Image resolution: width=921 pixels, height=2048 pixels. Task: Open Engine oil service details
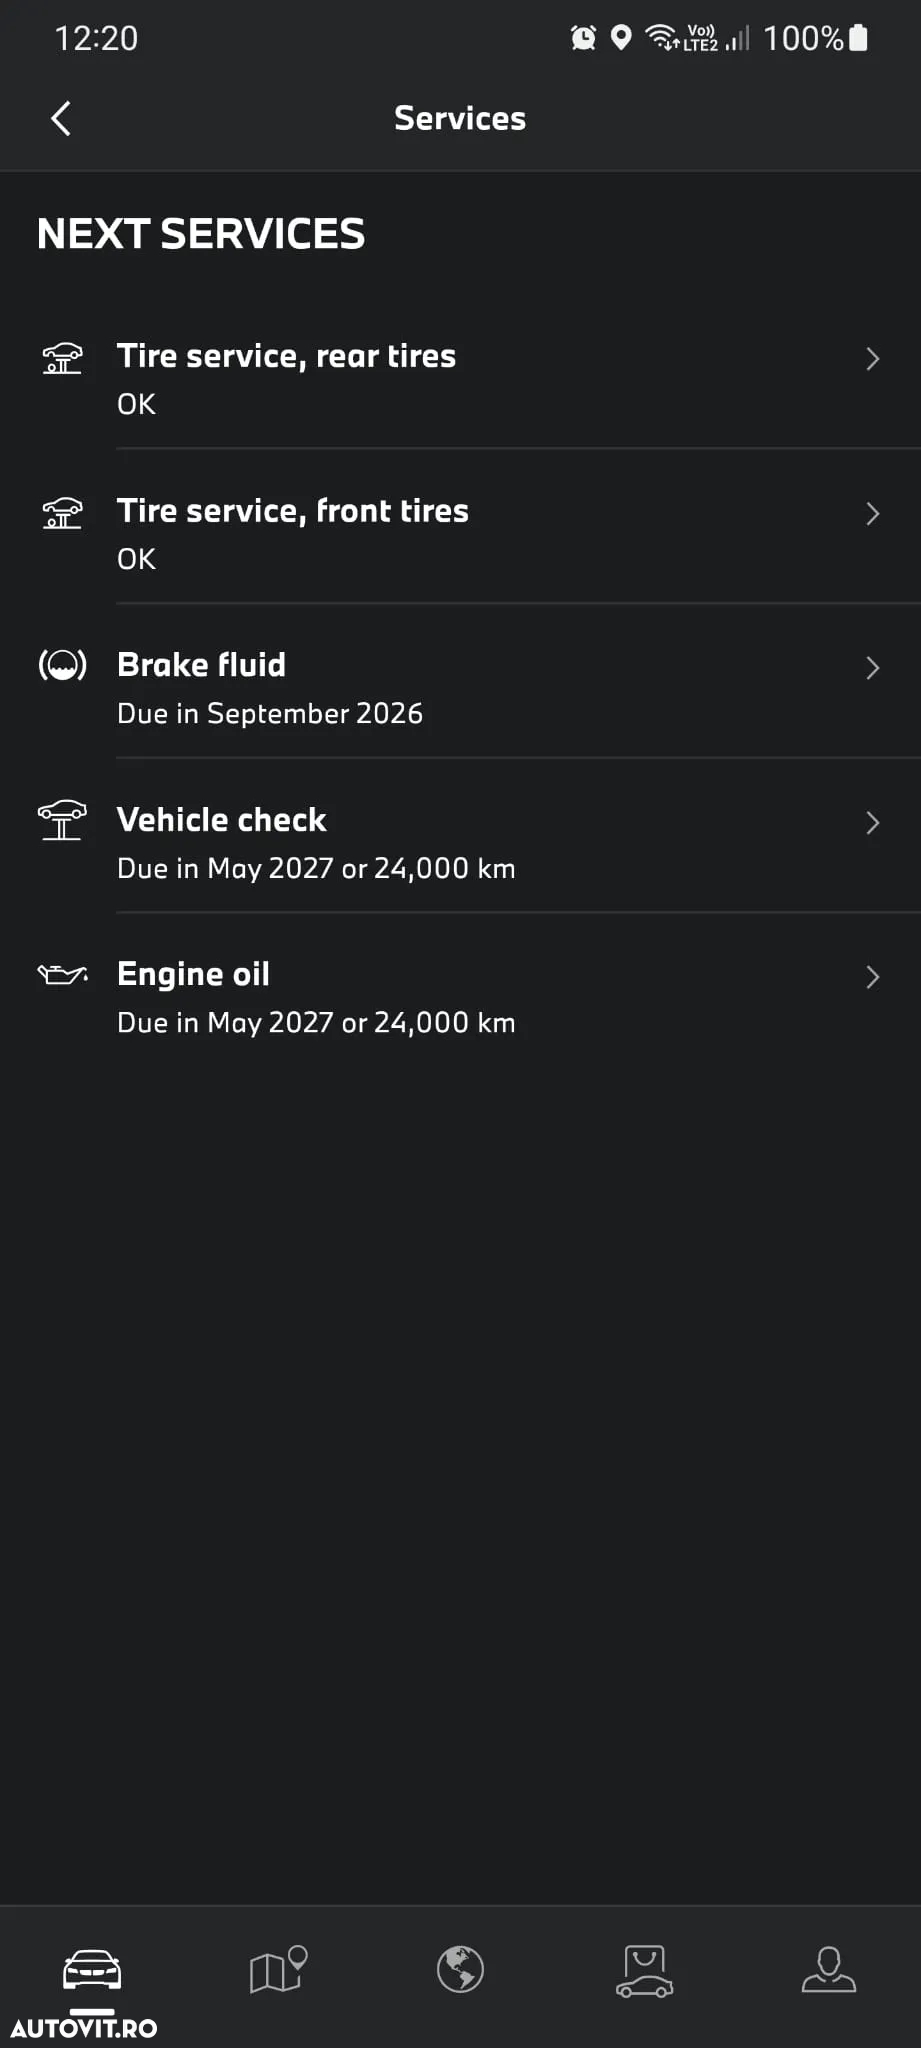coord(460,991)
